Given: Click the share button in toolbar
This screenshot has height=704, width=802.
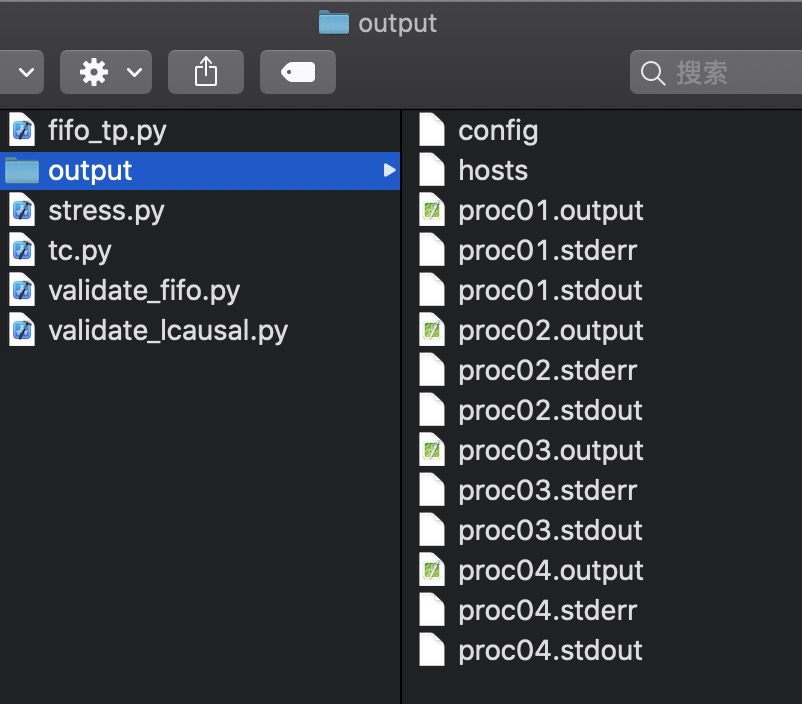Looking at the screenshot, I should (x=205, y=72).
